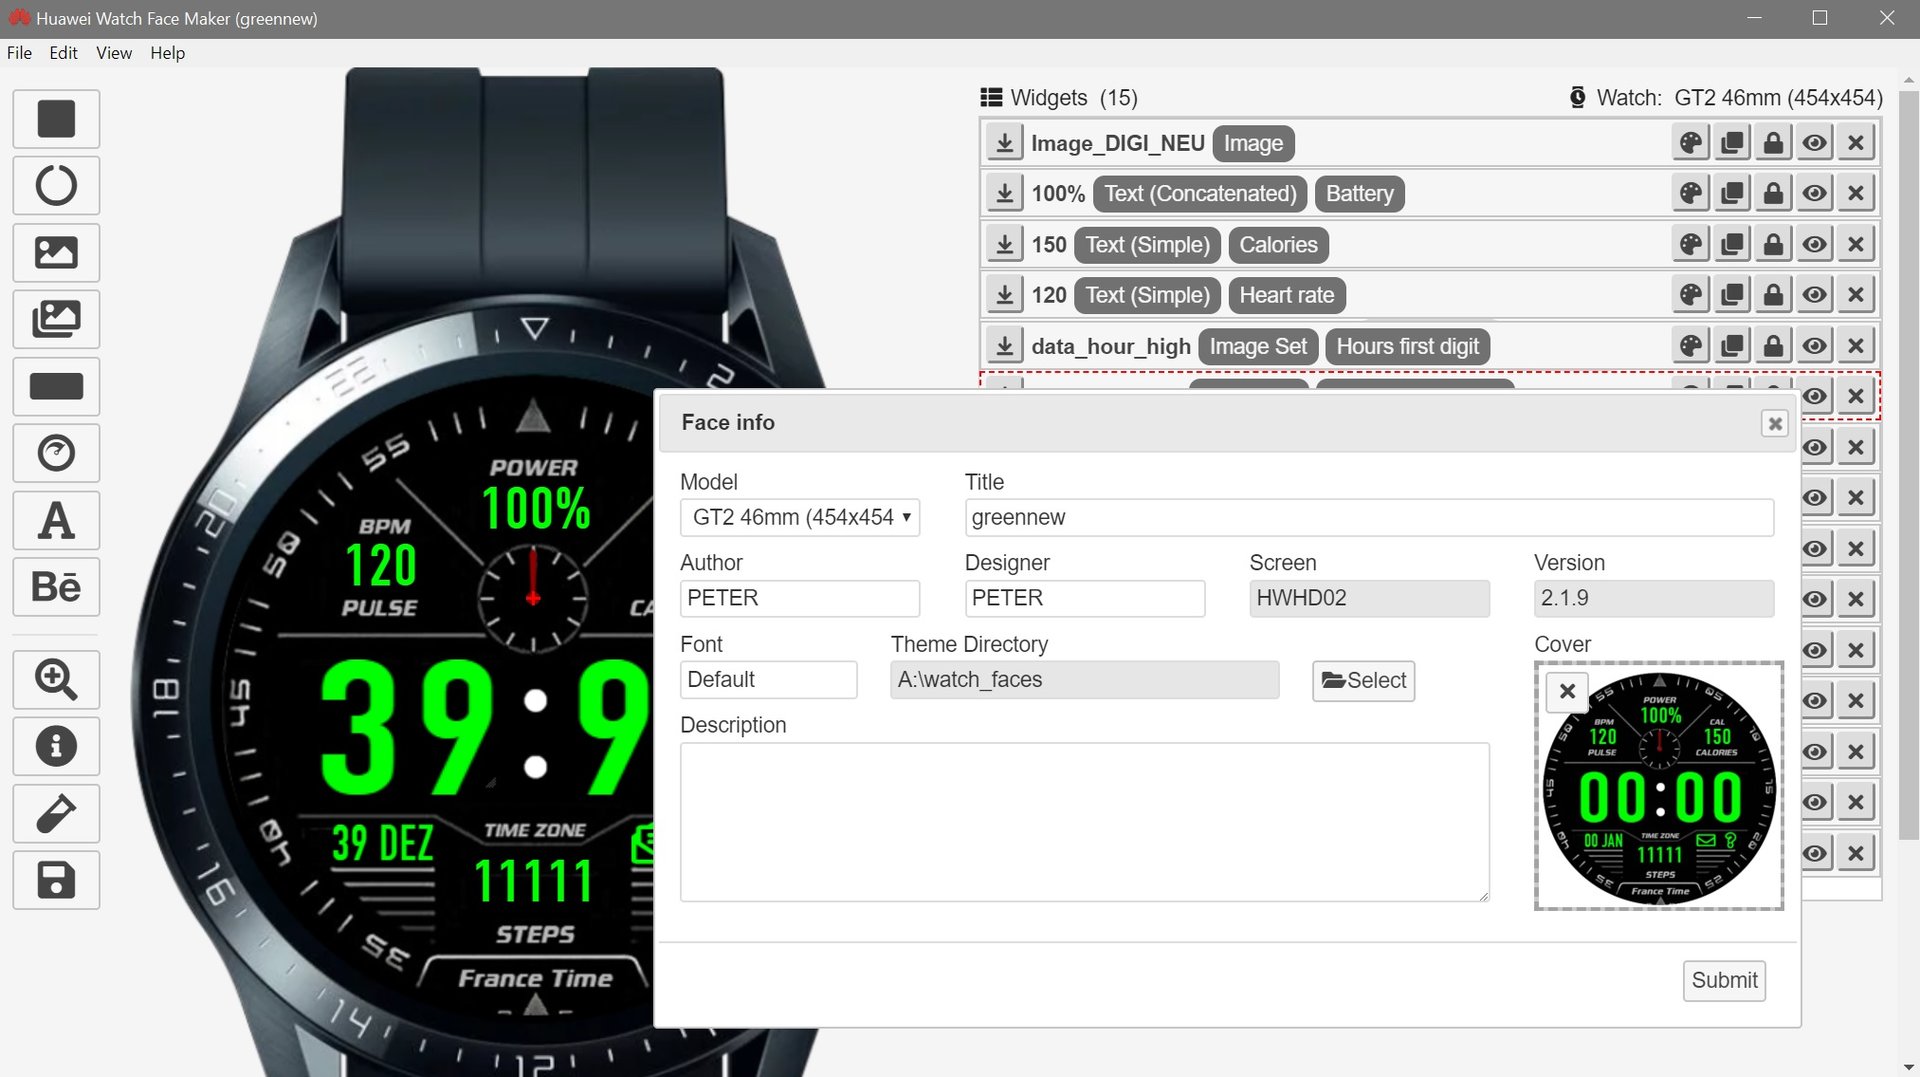
Task: Click the Font field showing Default
Action: tap(769, 680)
